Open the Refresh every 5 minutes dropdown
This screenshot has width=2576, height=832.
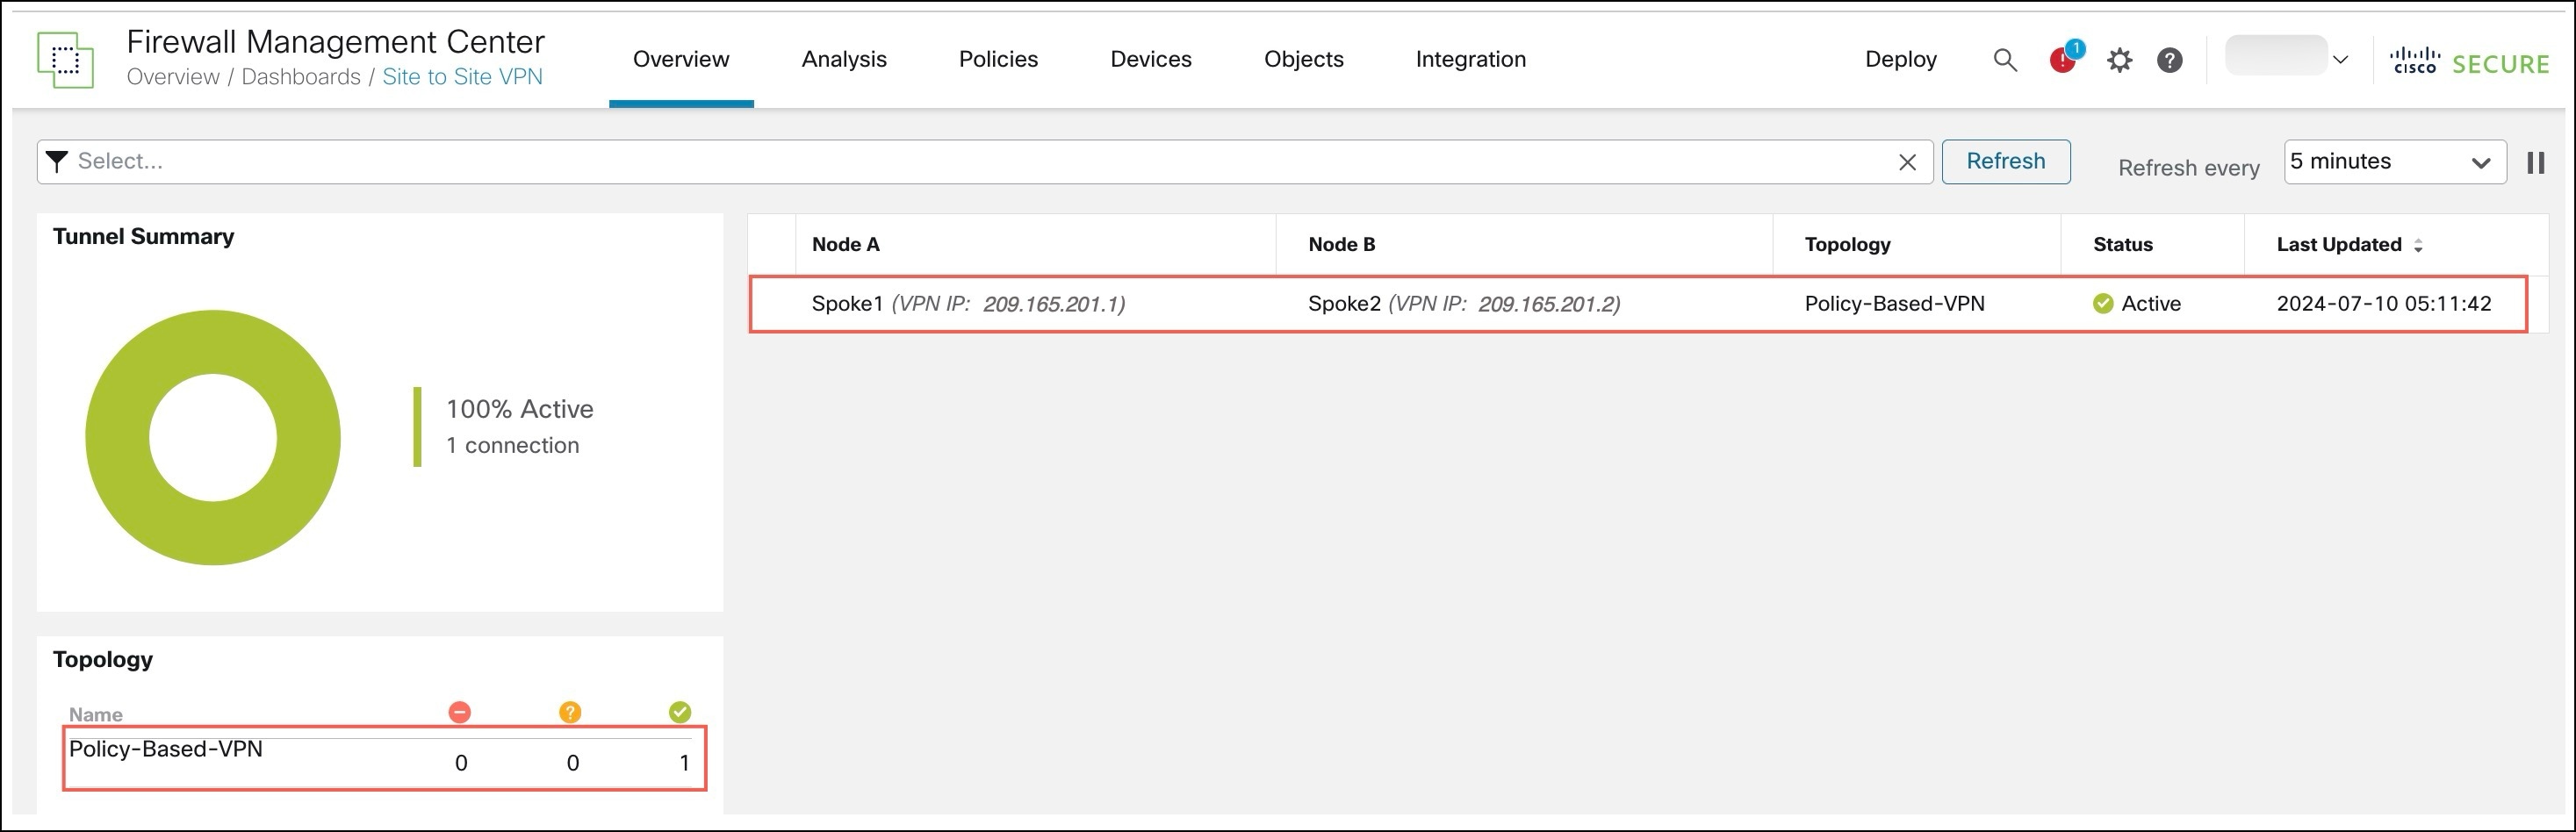click(2394, 162)
